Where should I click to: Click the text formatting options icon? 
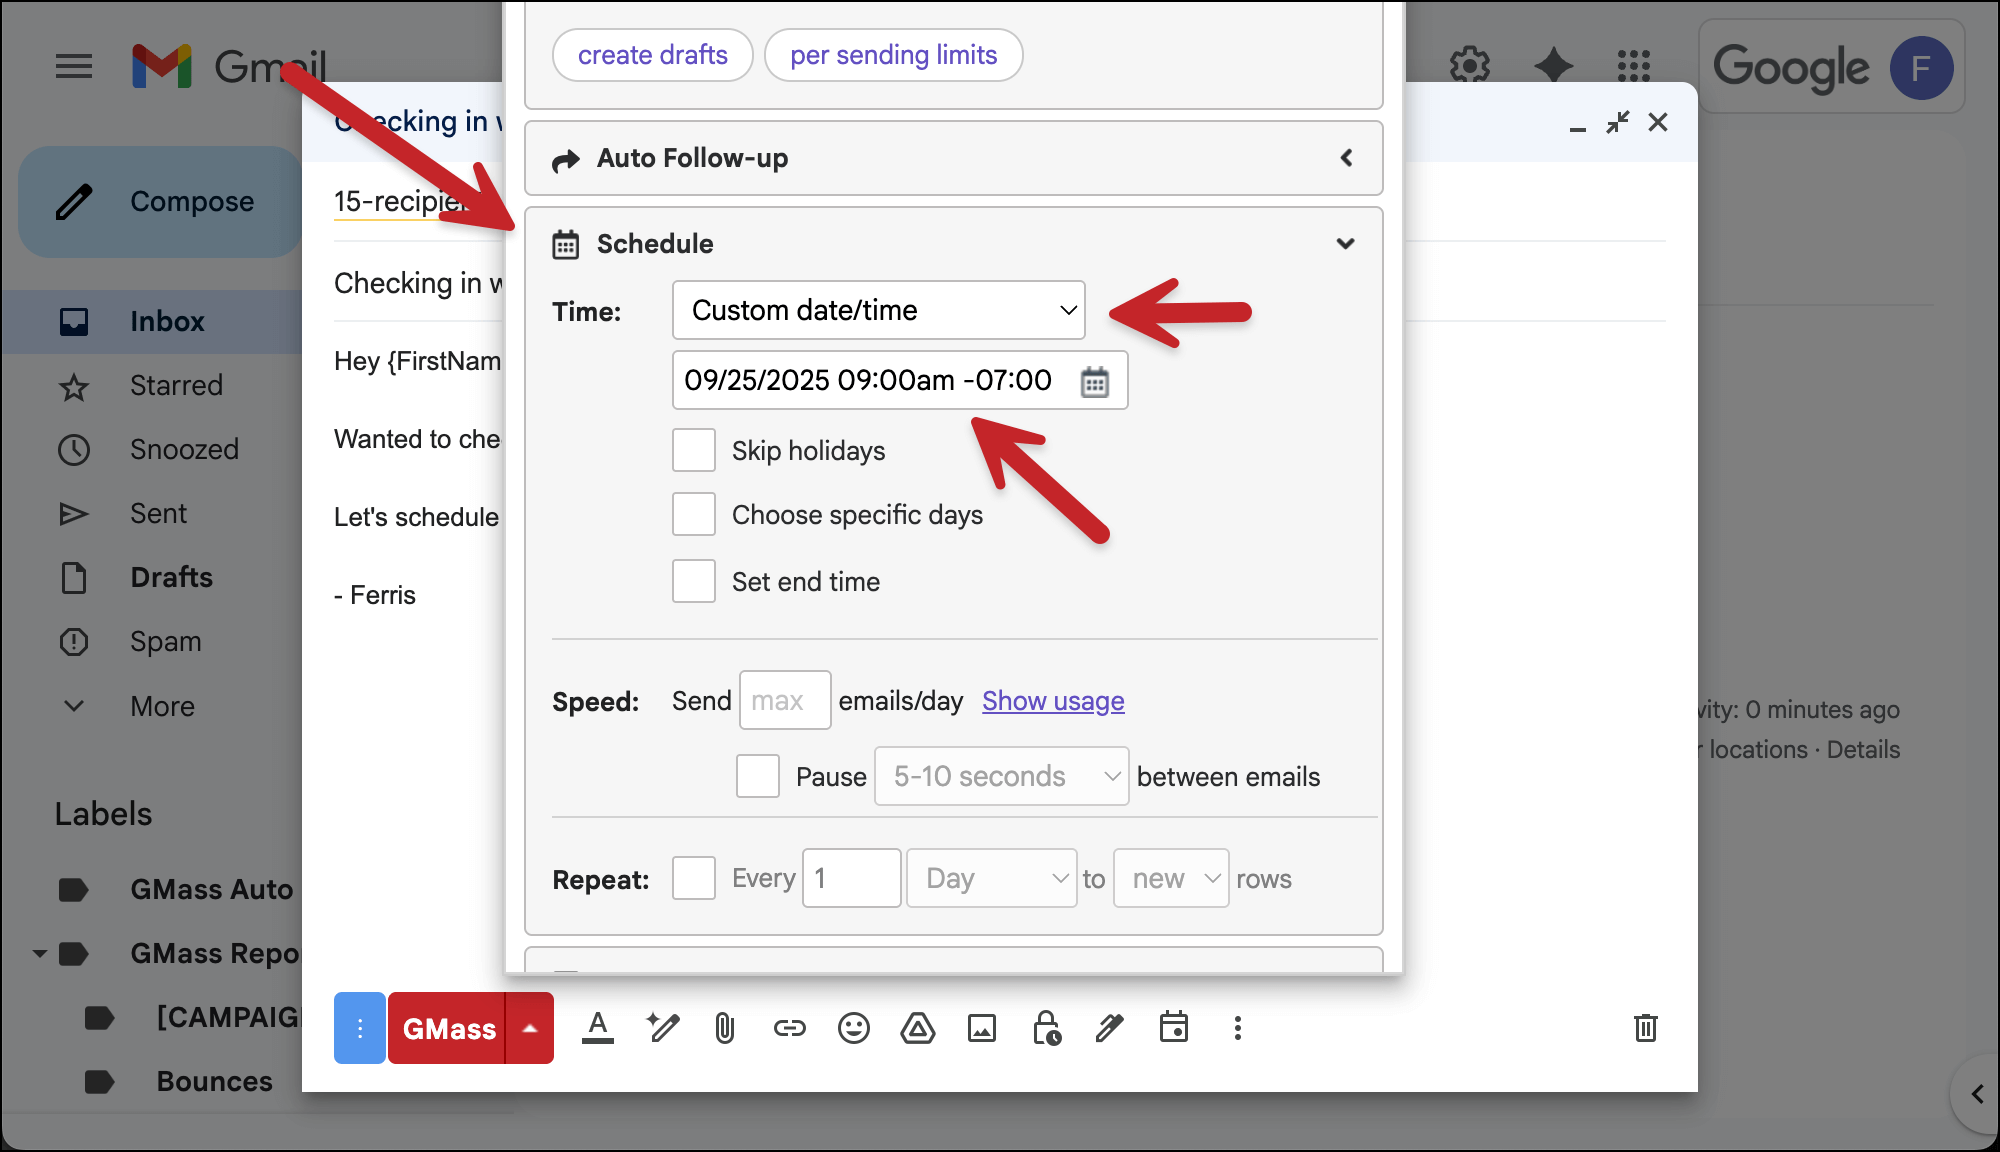(x=598, y=1028)
